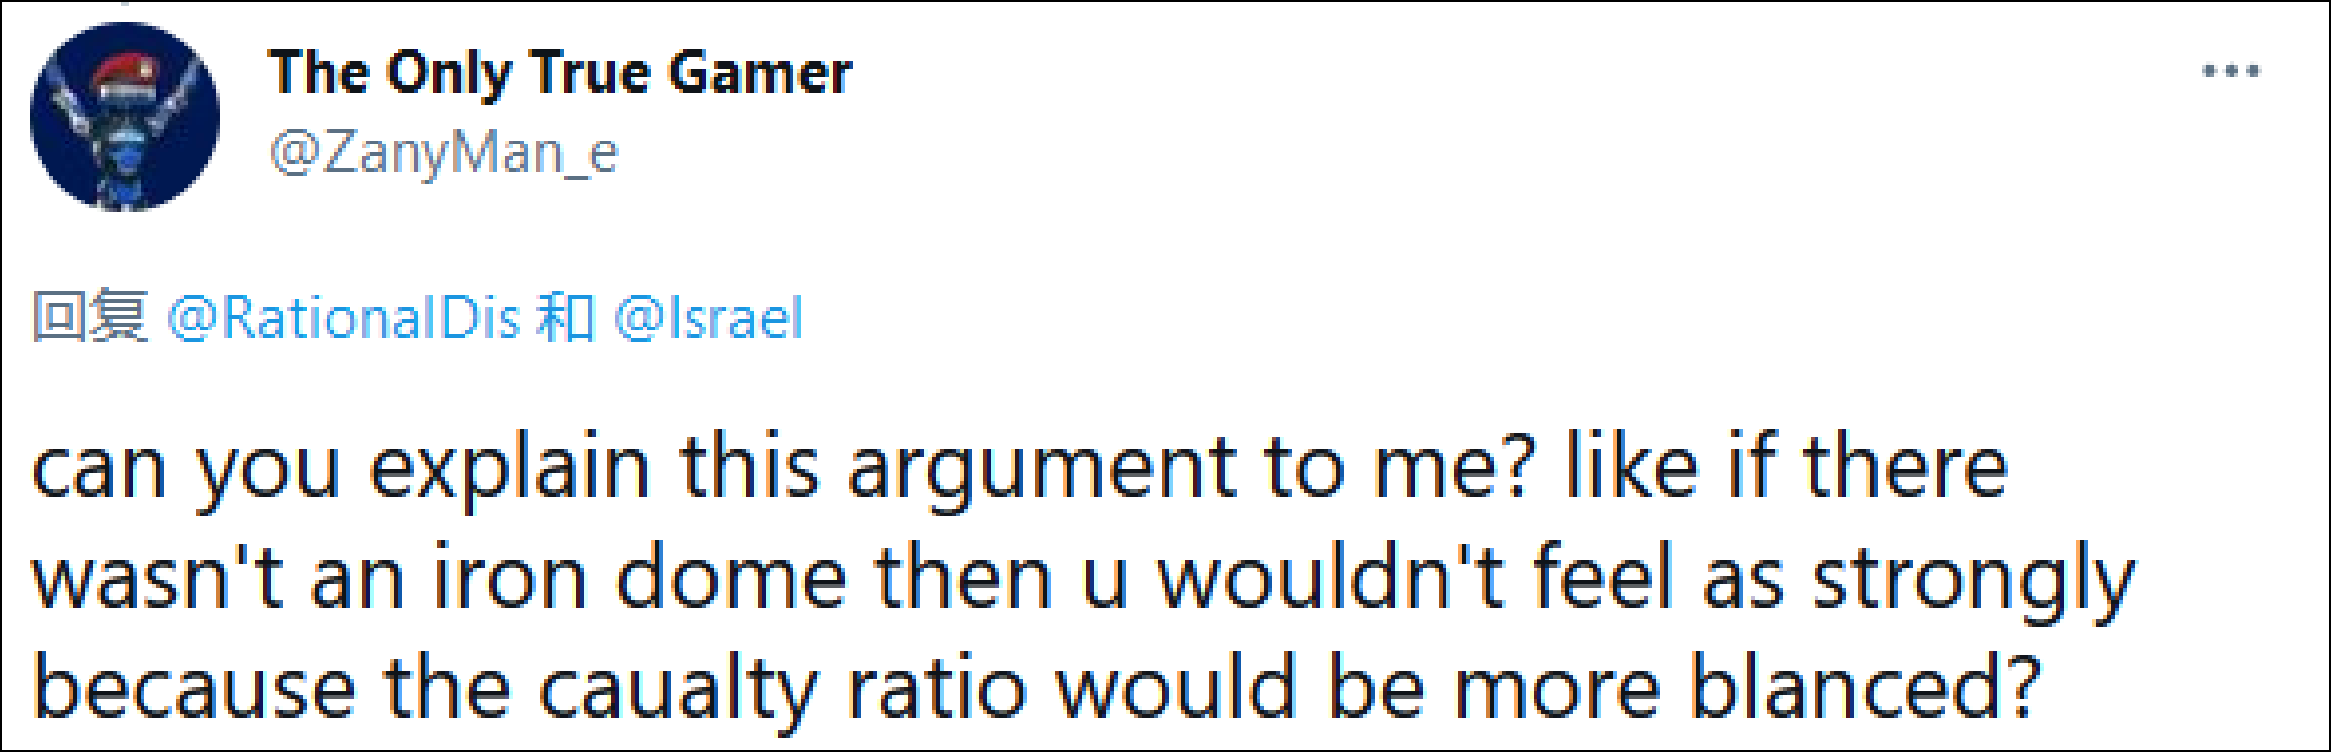Click the misspelled word "caualty"

pyautogui.click(x=678, y=690)
